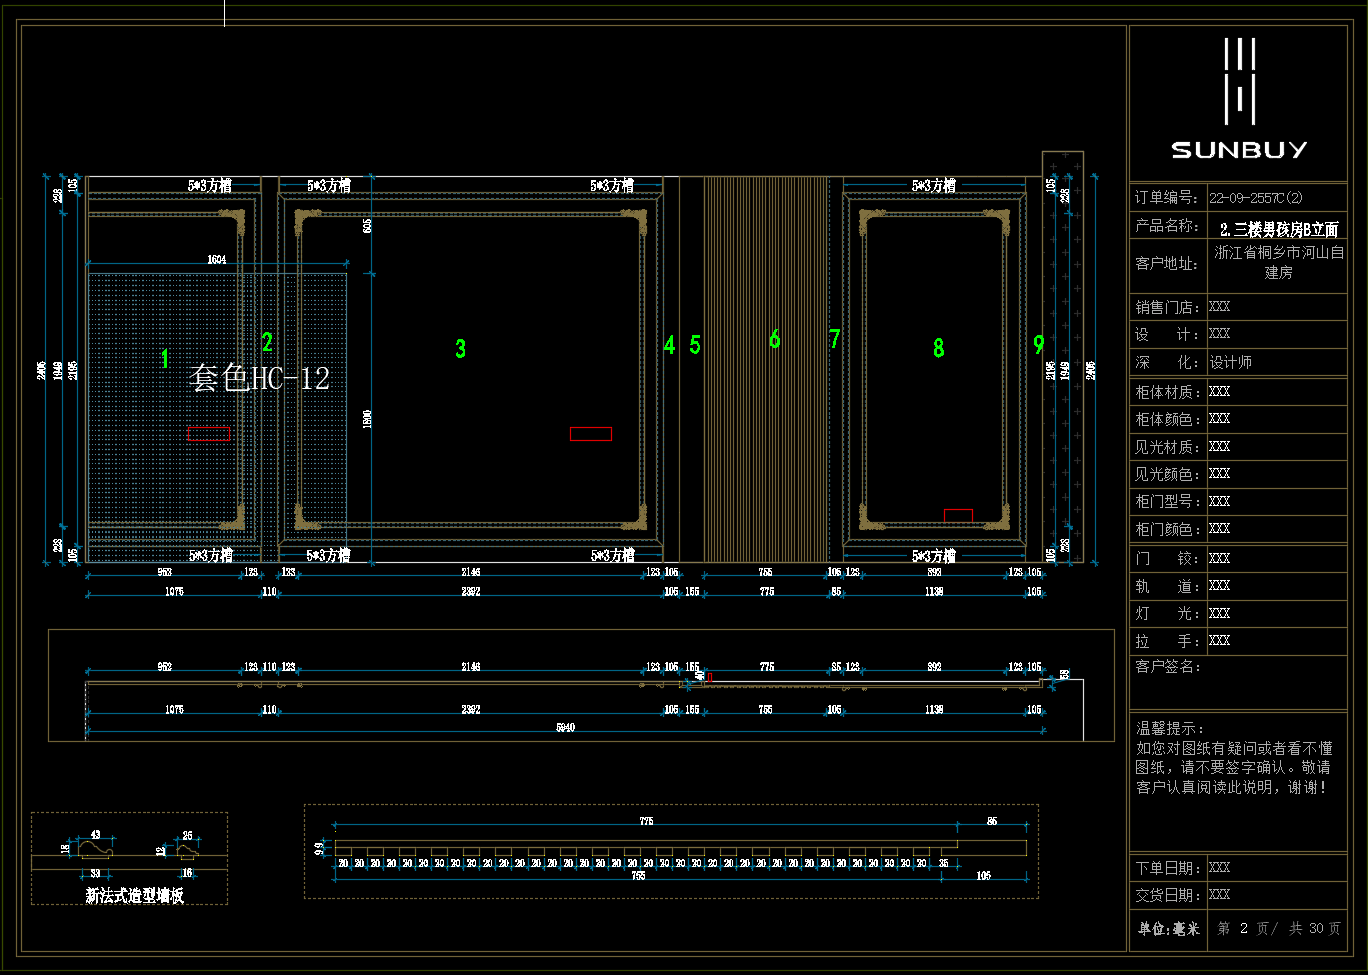Select the 5940 overall length dimension
The height and width of the screenshot is (975, 1368).
coord(565,727)
